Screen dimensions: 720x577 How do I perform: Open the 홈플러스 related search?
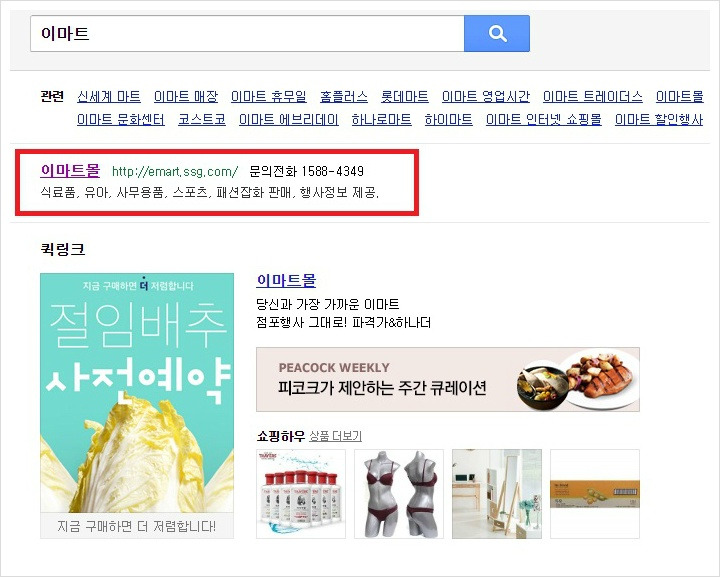point(344,96)
